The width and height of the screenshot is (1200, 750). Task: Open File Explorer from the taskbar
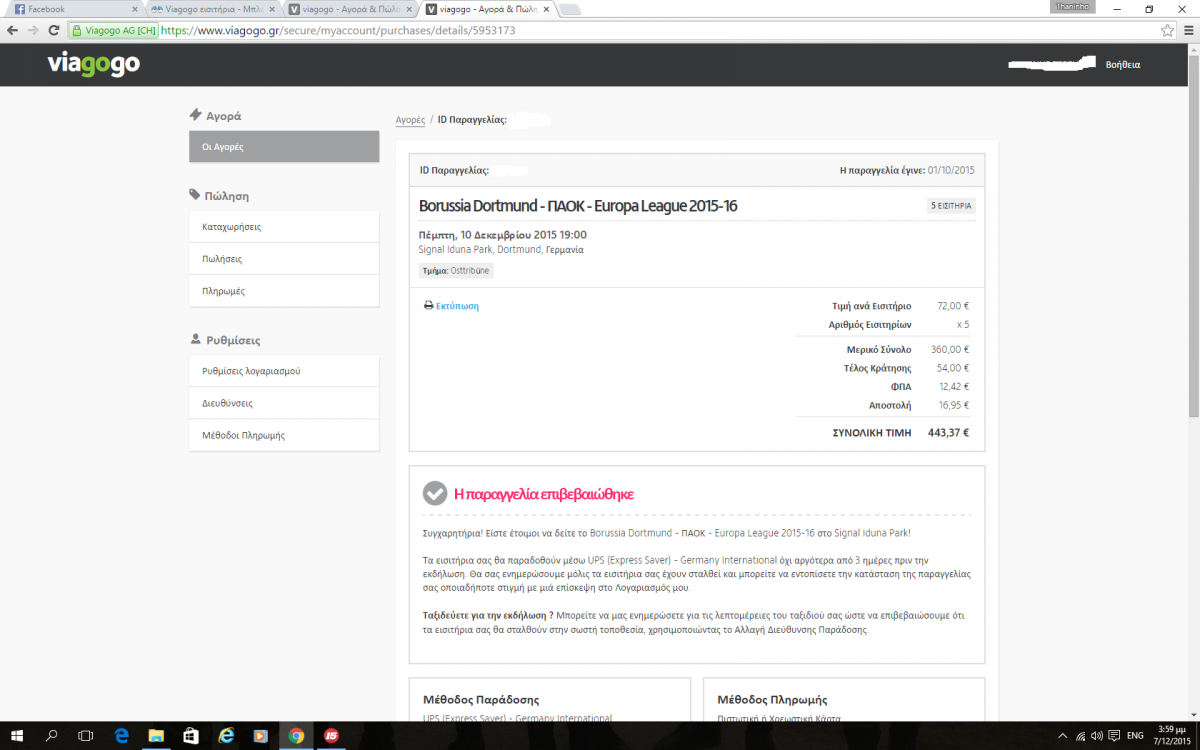[158, 736]
